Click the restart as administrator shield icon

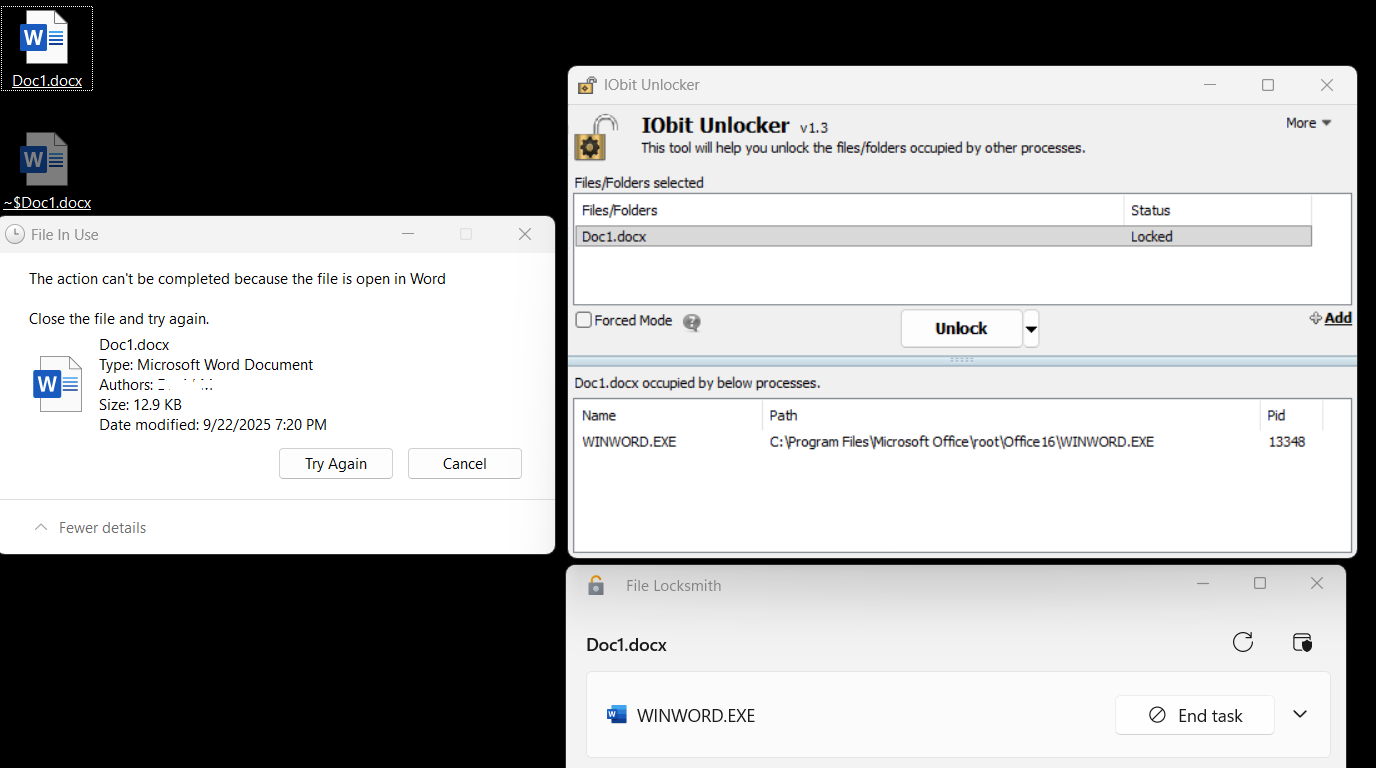(1301, 642)
